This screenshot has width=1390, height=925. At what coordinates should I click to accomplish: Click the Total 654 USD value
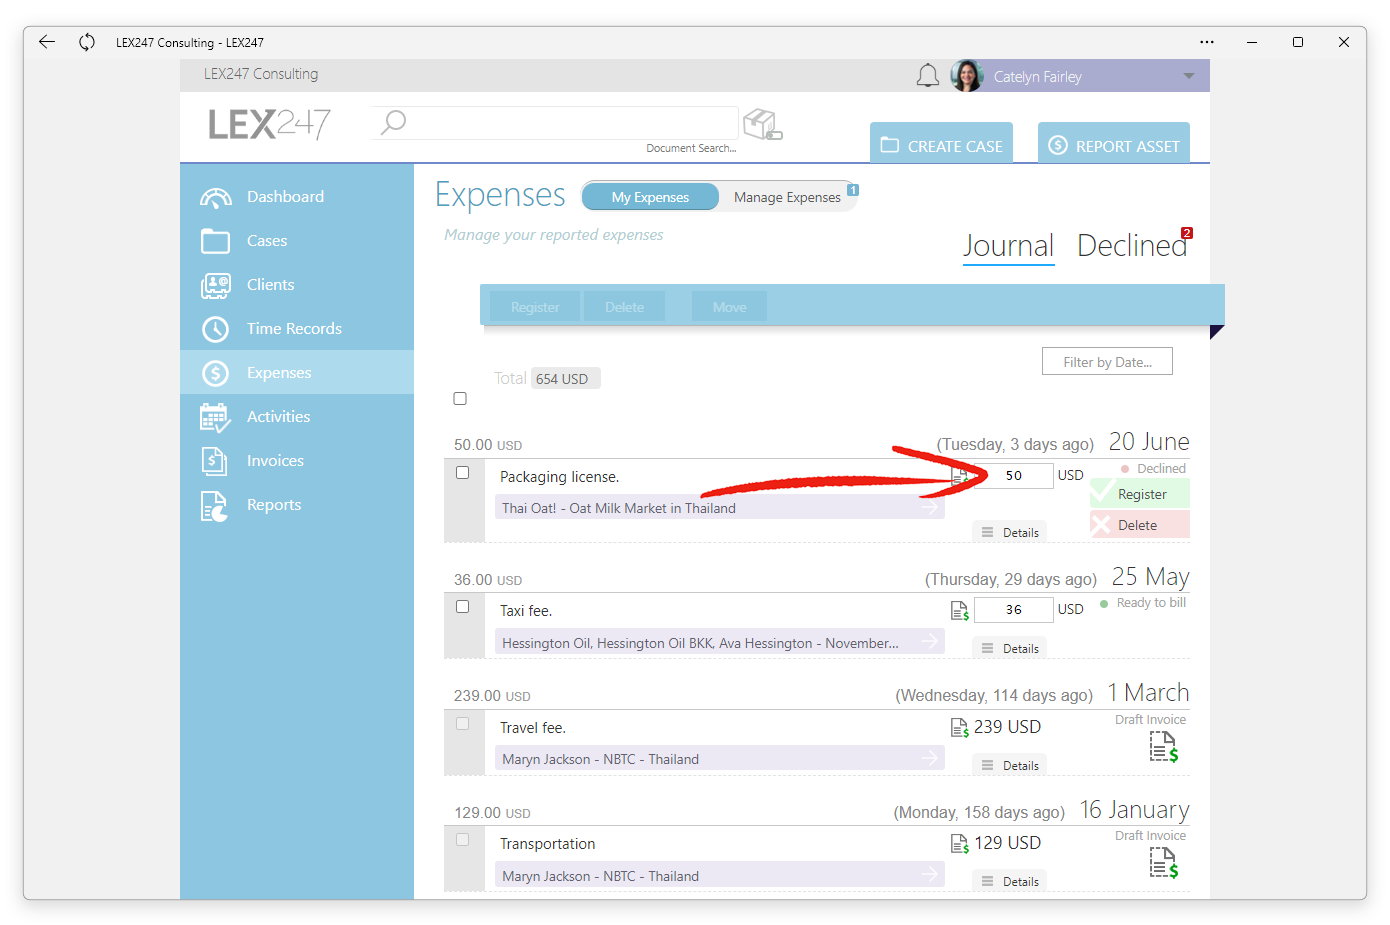click(564, 378)
